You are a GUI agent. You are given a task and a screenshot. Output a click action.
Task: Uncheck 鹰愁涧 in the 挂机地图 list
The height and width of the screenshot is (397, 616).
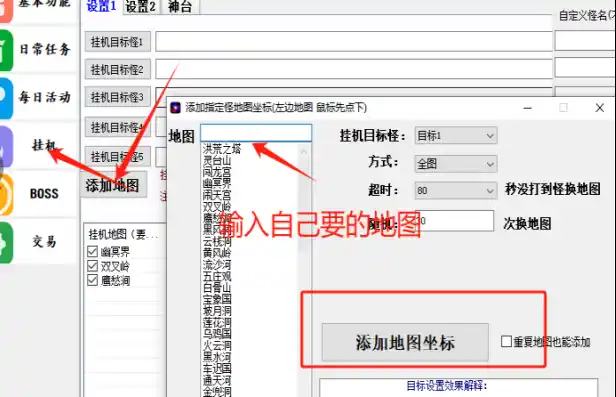click(x=92, y=280)
